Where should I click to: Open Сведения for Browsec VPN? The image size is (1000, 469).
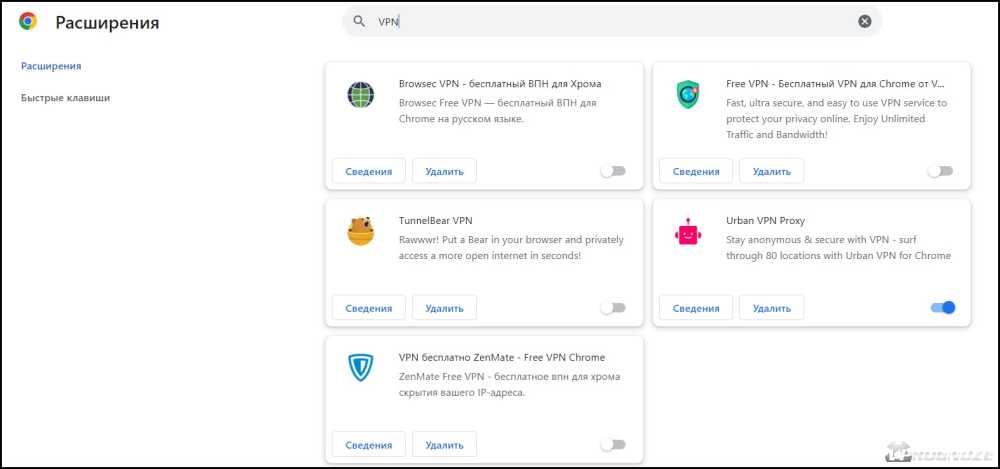pyautogui.click(x=369, y=171)
